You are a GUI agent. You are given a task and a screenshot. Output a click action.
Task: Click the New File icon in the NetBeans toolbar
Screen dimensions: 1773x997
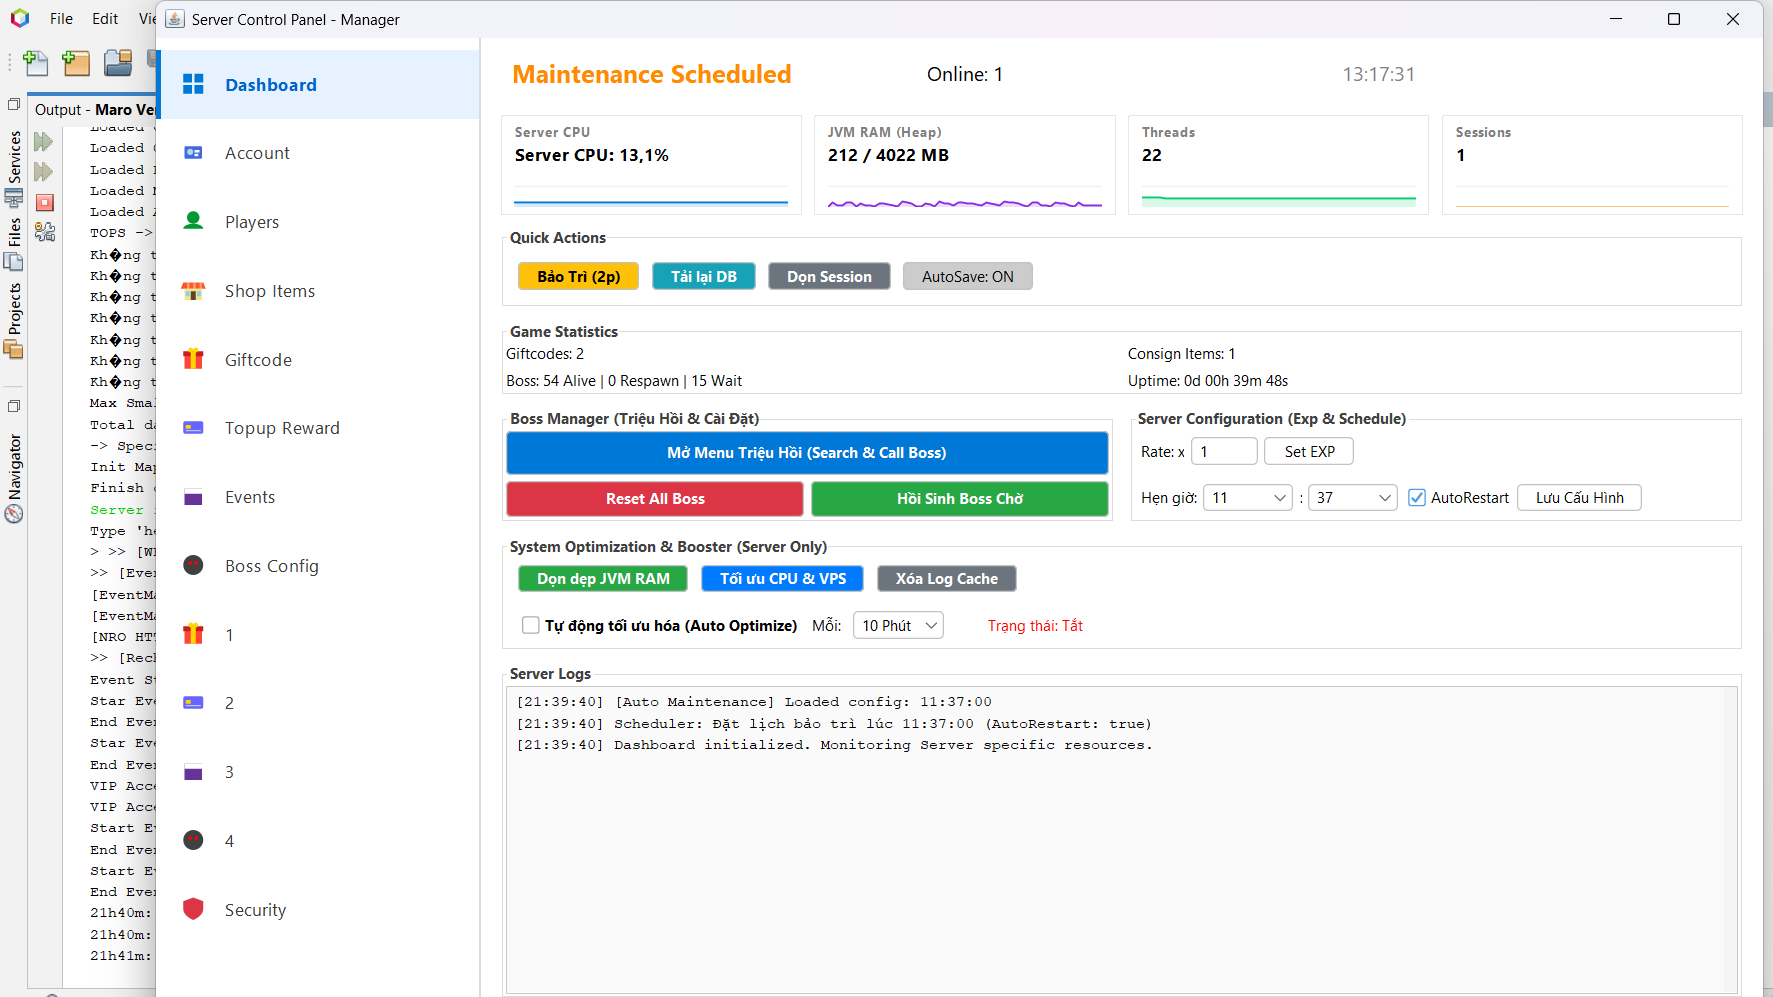[x=35, y=63]
